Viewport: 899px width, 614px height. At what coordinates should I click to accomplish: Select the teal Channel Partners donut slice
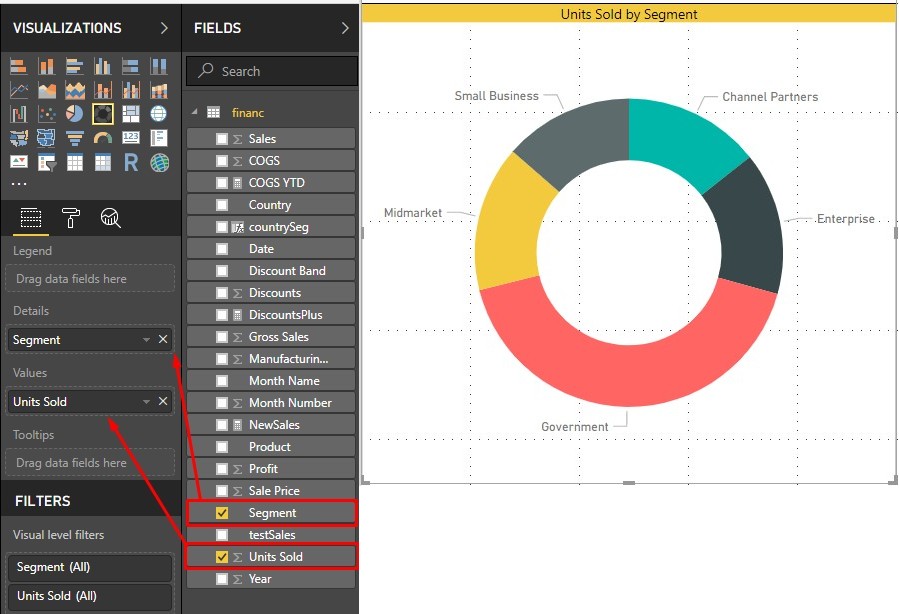point(679,140)
